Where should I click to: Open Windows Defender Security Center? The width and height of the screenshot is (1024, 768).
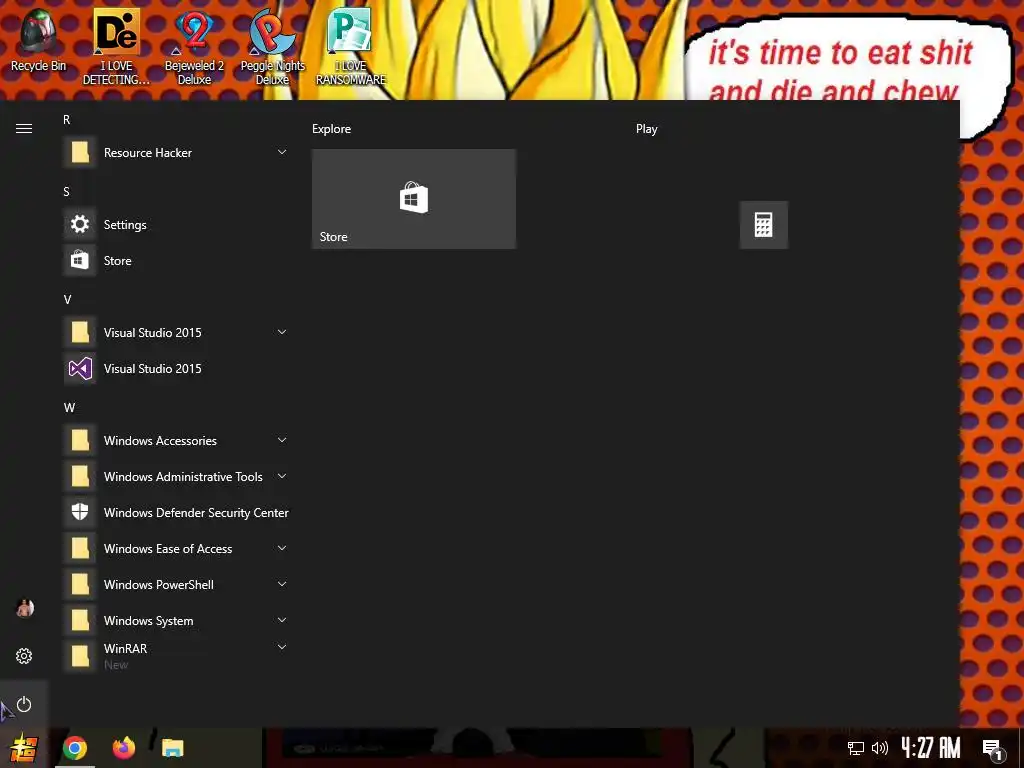(176, 513)
